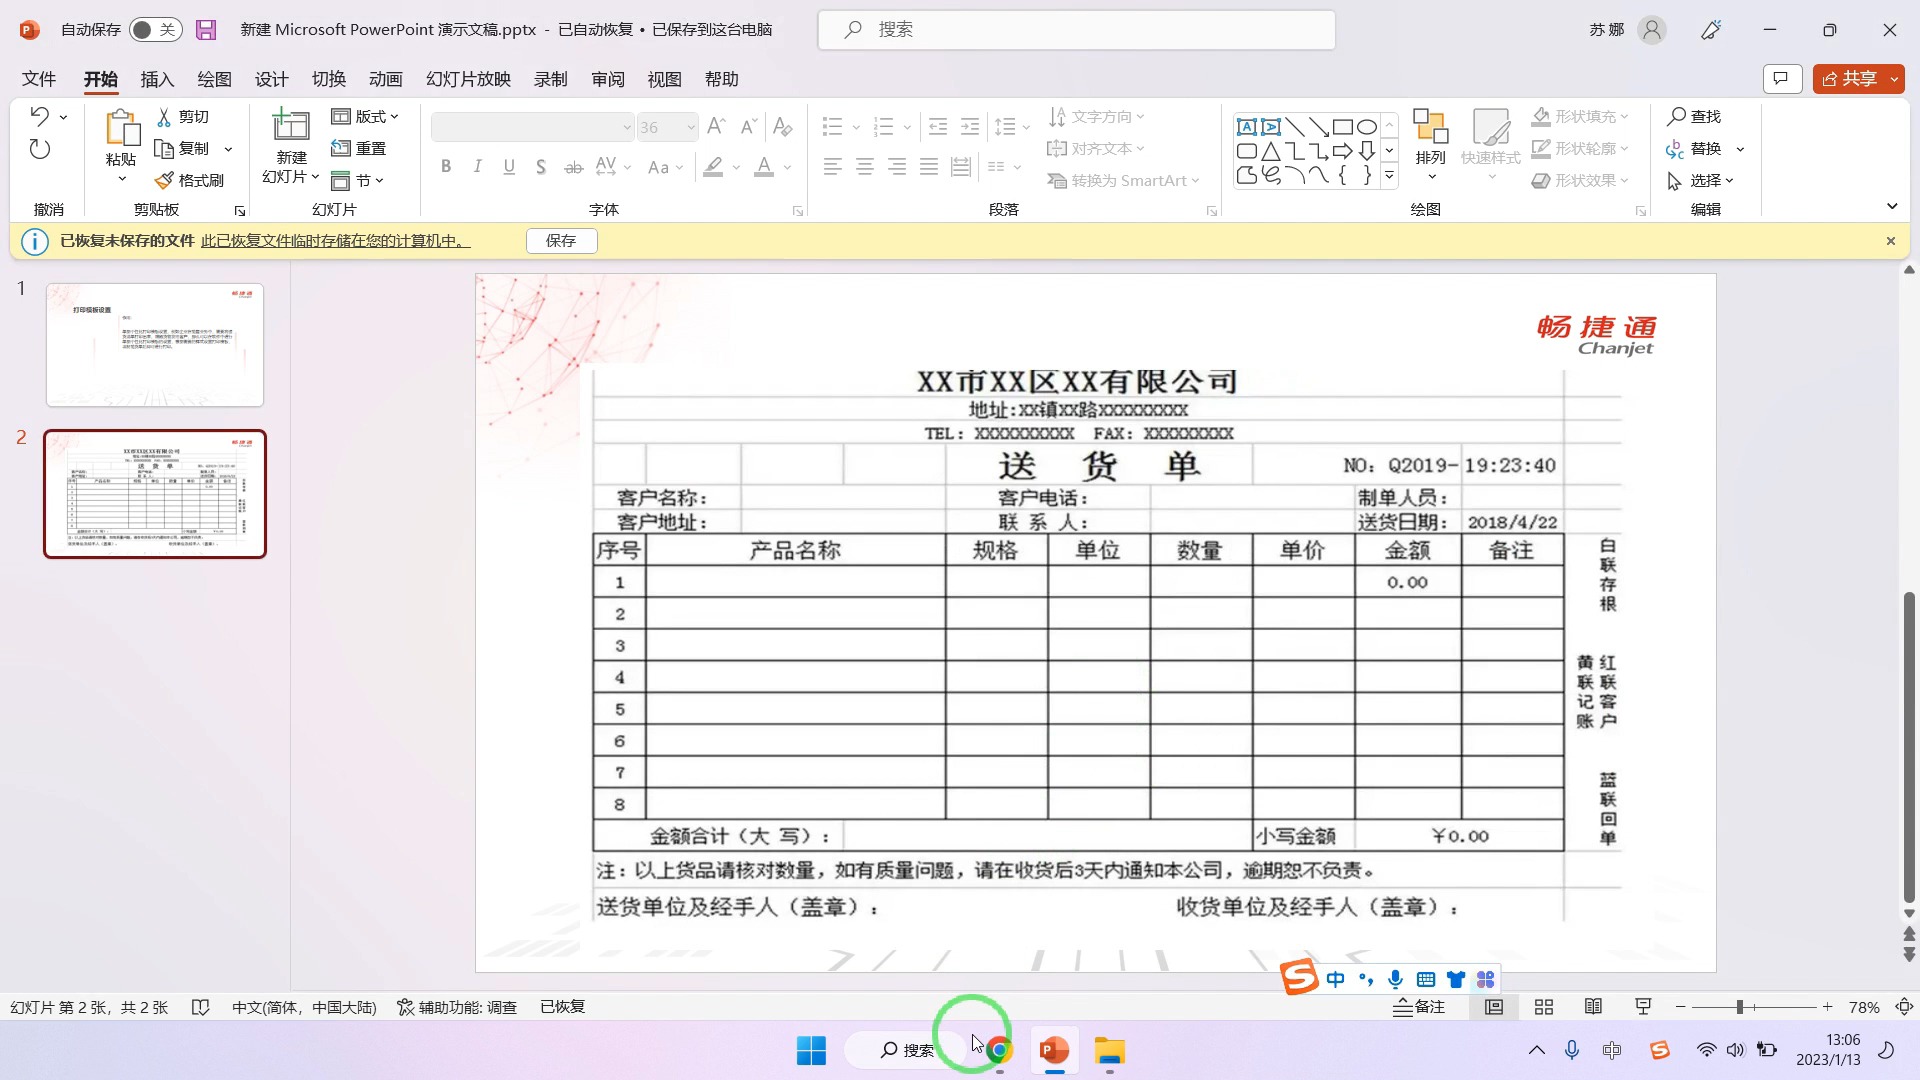The height and width of the screenshot is (1080, 1920).
Task: Expand the Layout dropdown
Action: point(366,117)
